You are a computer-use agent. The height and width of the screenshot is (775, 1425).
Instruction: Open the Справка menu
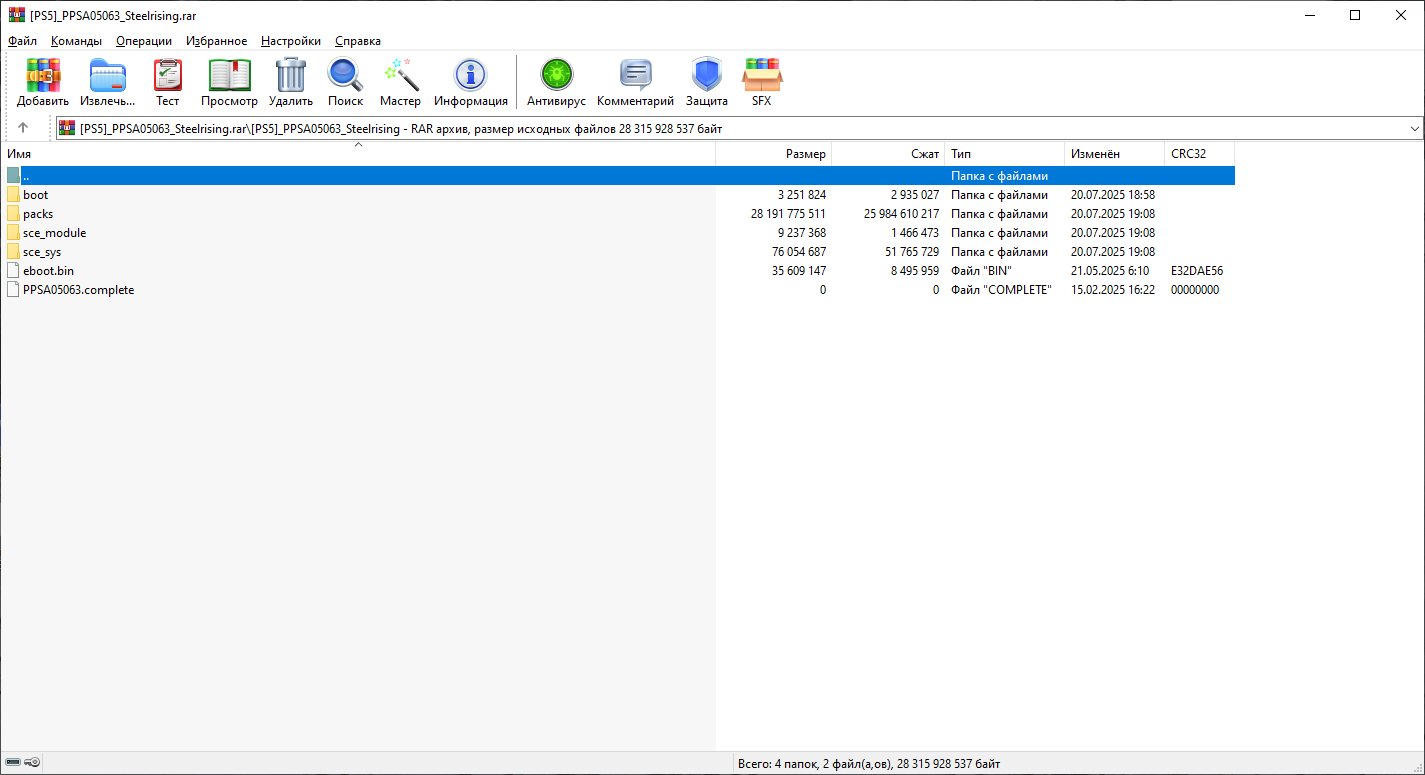pos(358,41)
